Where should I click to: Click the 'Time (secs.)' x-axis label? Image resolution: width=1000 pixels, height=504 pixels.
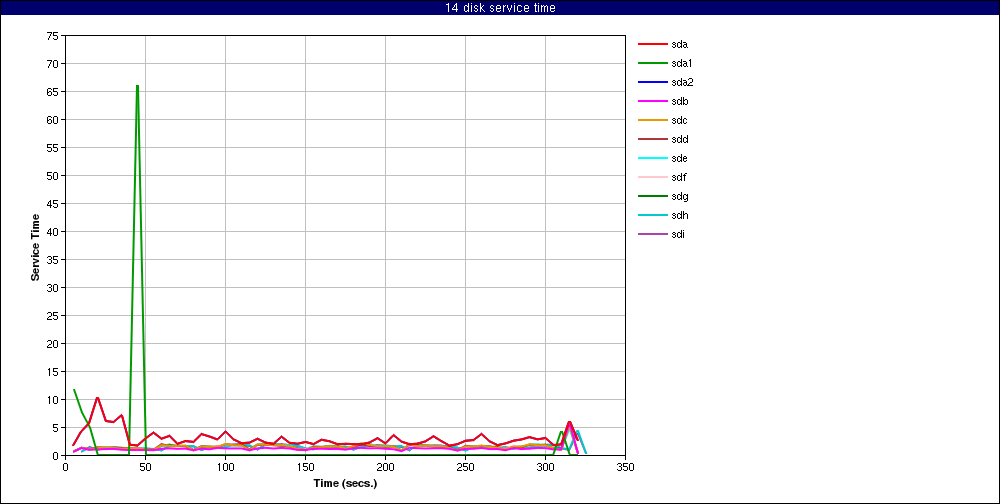(346, 483)
